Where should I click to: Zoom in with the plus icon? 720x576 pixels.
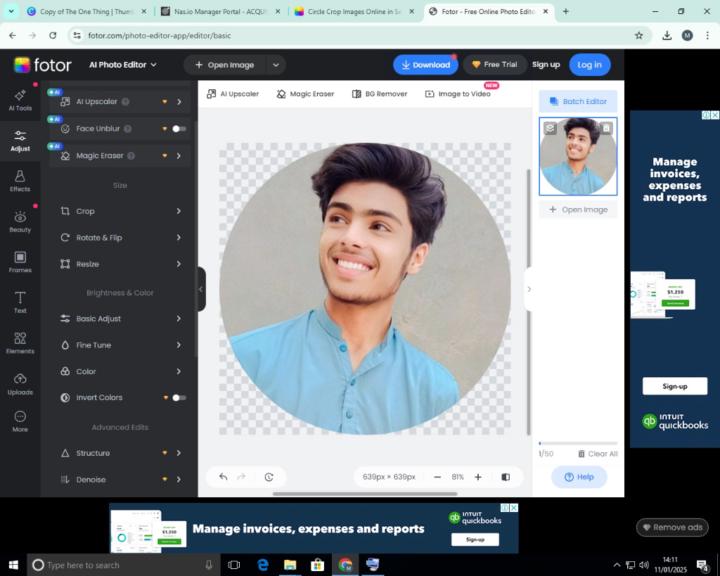coord(478,477)
